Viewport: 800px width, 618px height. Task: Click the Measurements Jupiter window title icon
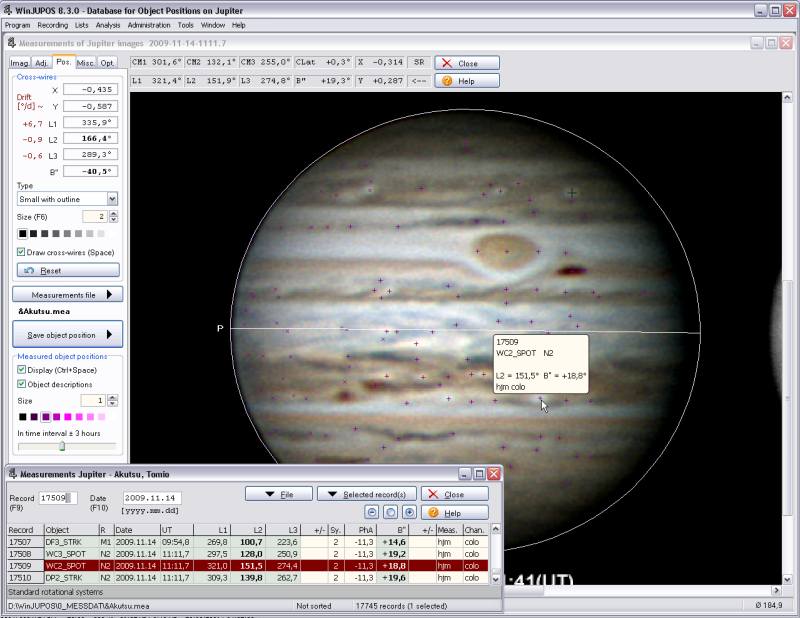(x=13, y=474)
